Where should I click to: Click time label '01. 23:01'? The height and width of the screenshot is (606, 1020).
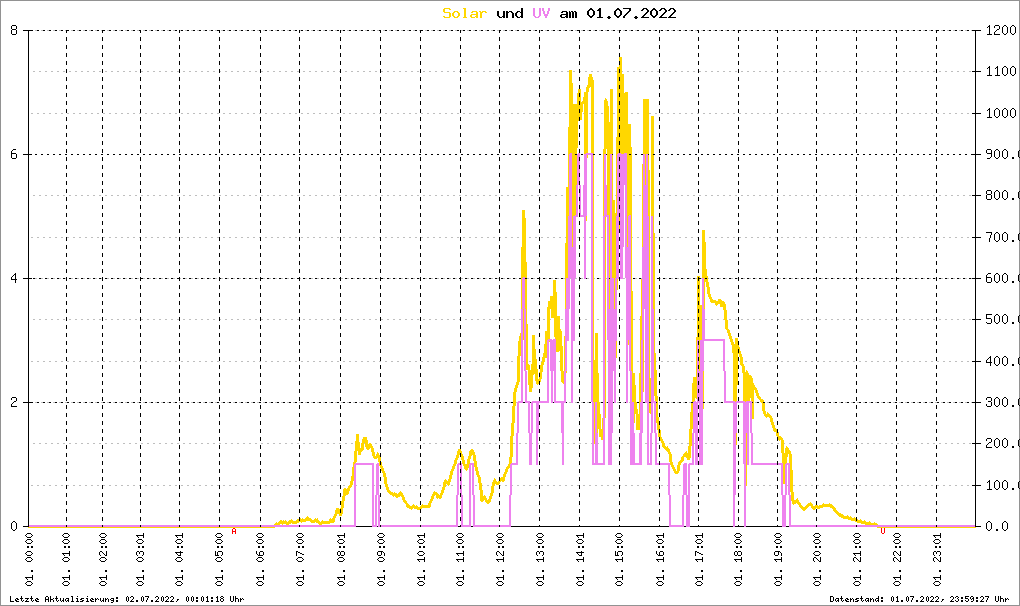pos(937,559)
